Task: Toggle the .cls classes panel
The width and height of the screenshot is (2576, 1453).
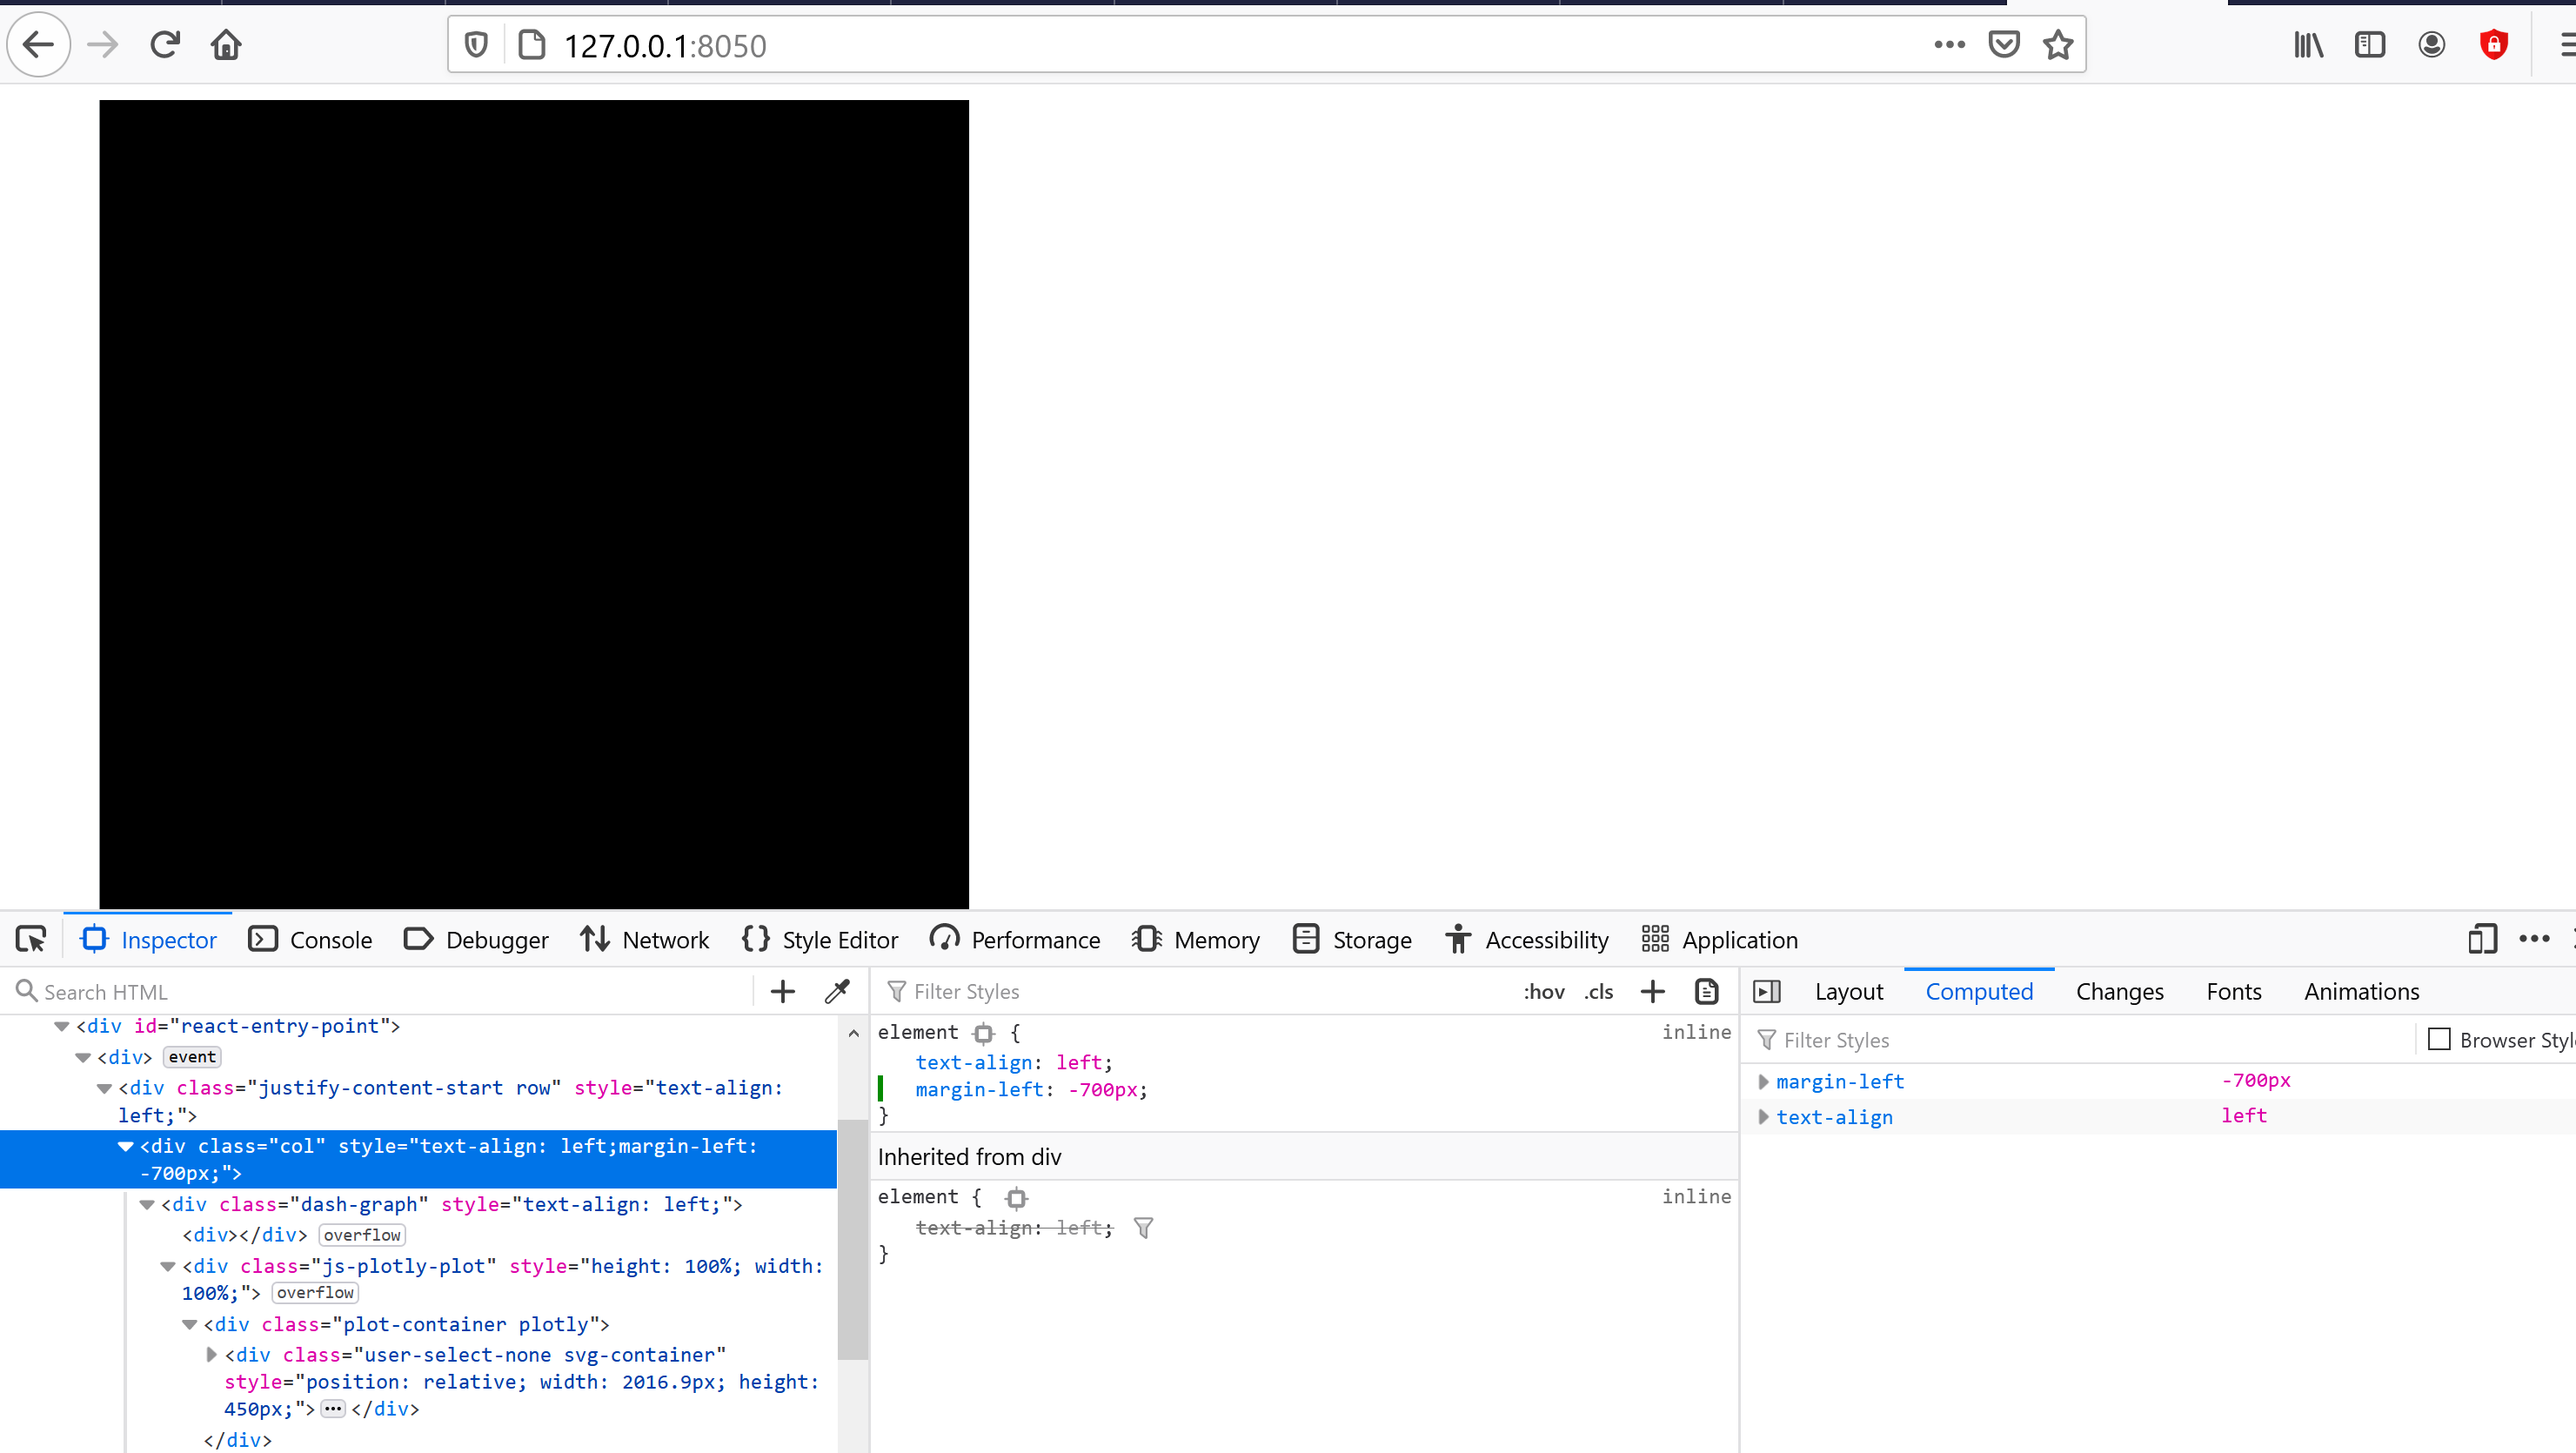Action: pos(1598,991)
